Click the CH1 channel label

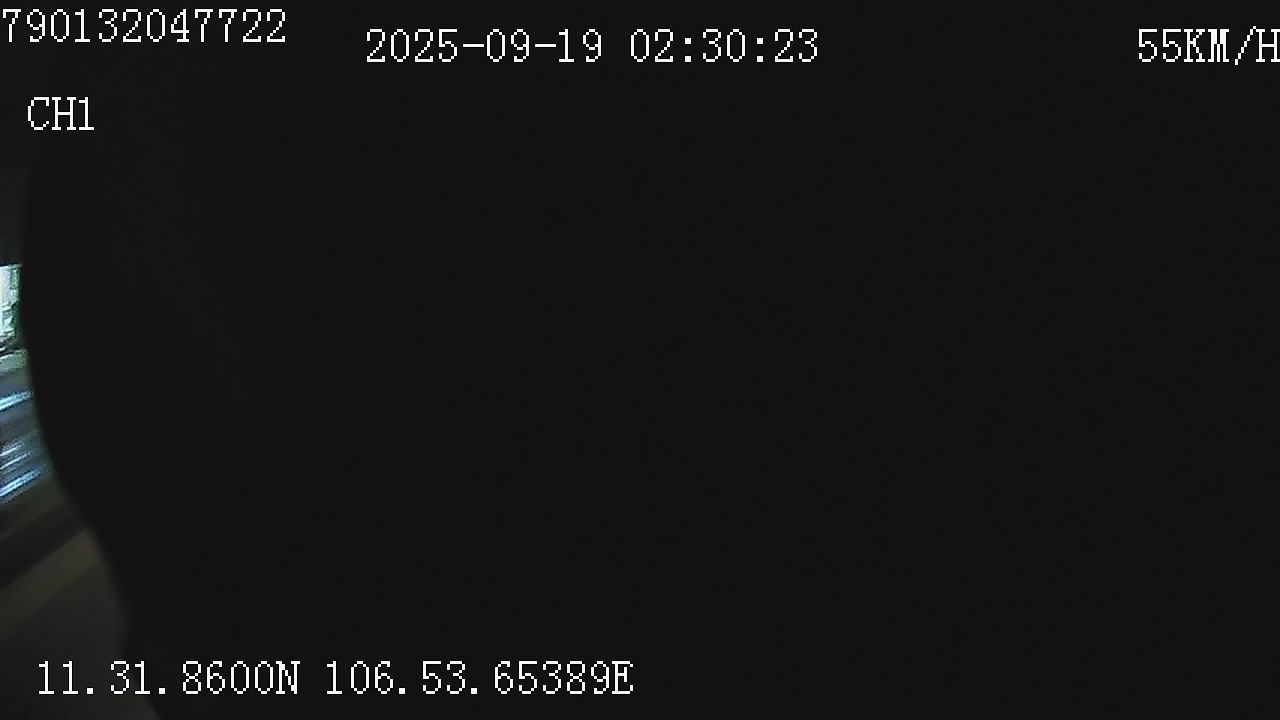point(60,115)
